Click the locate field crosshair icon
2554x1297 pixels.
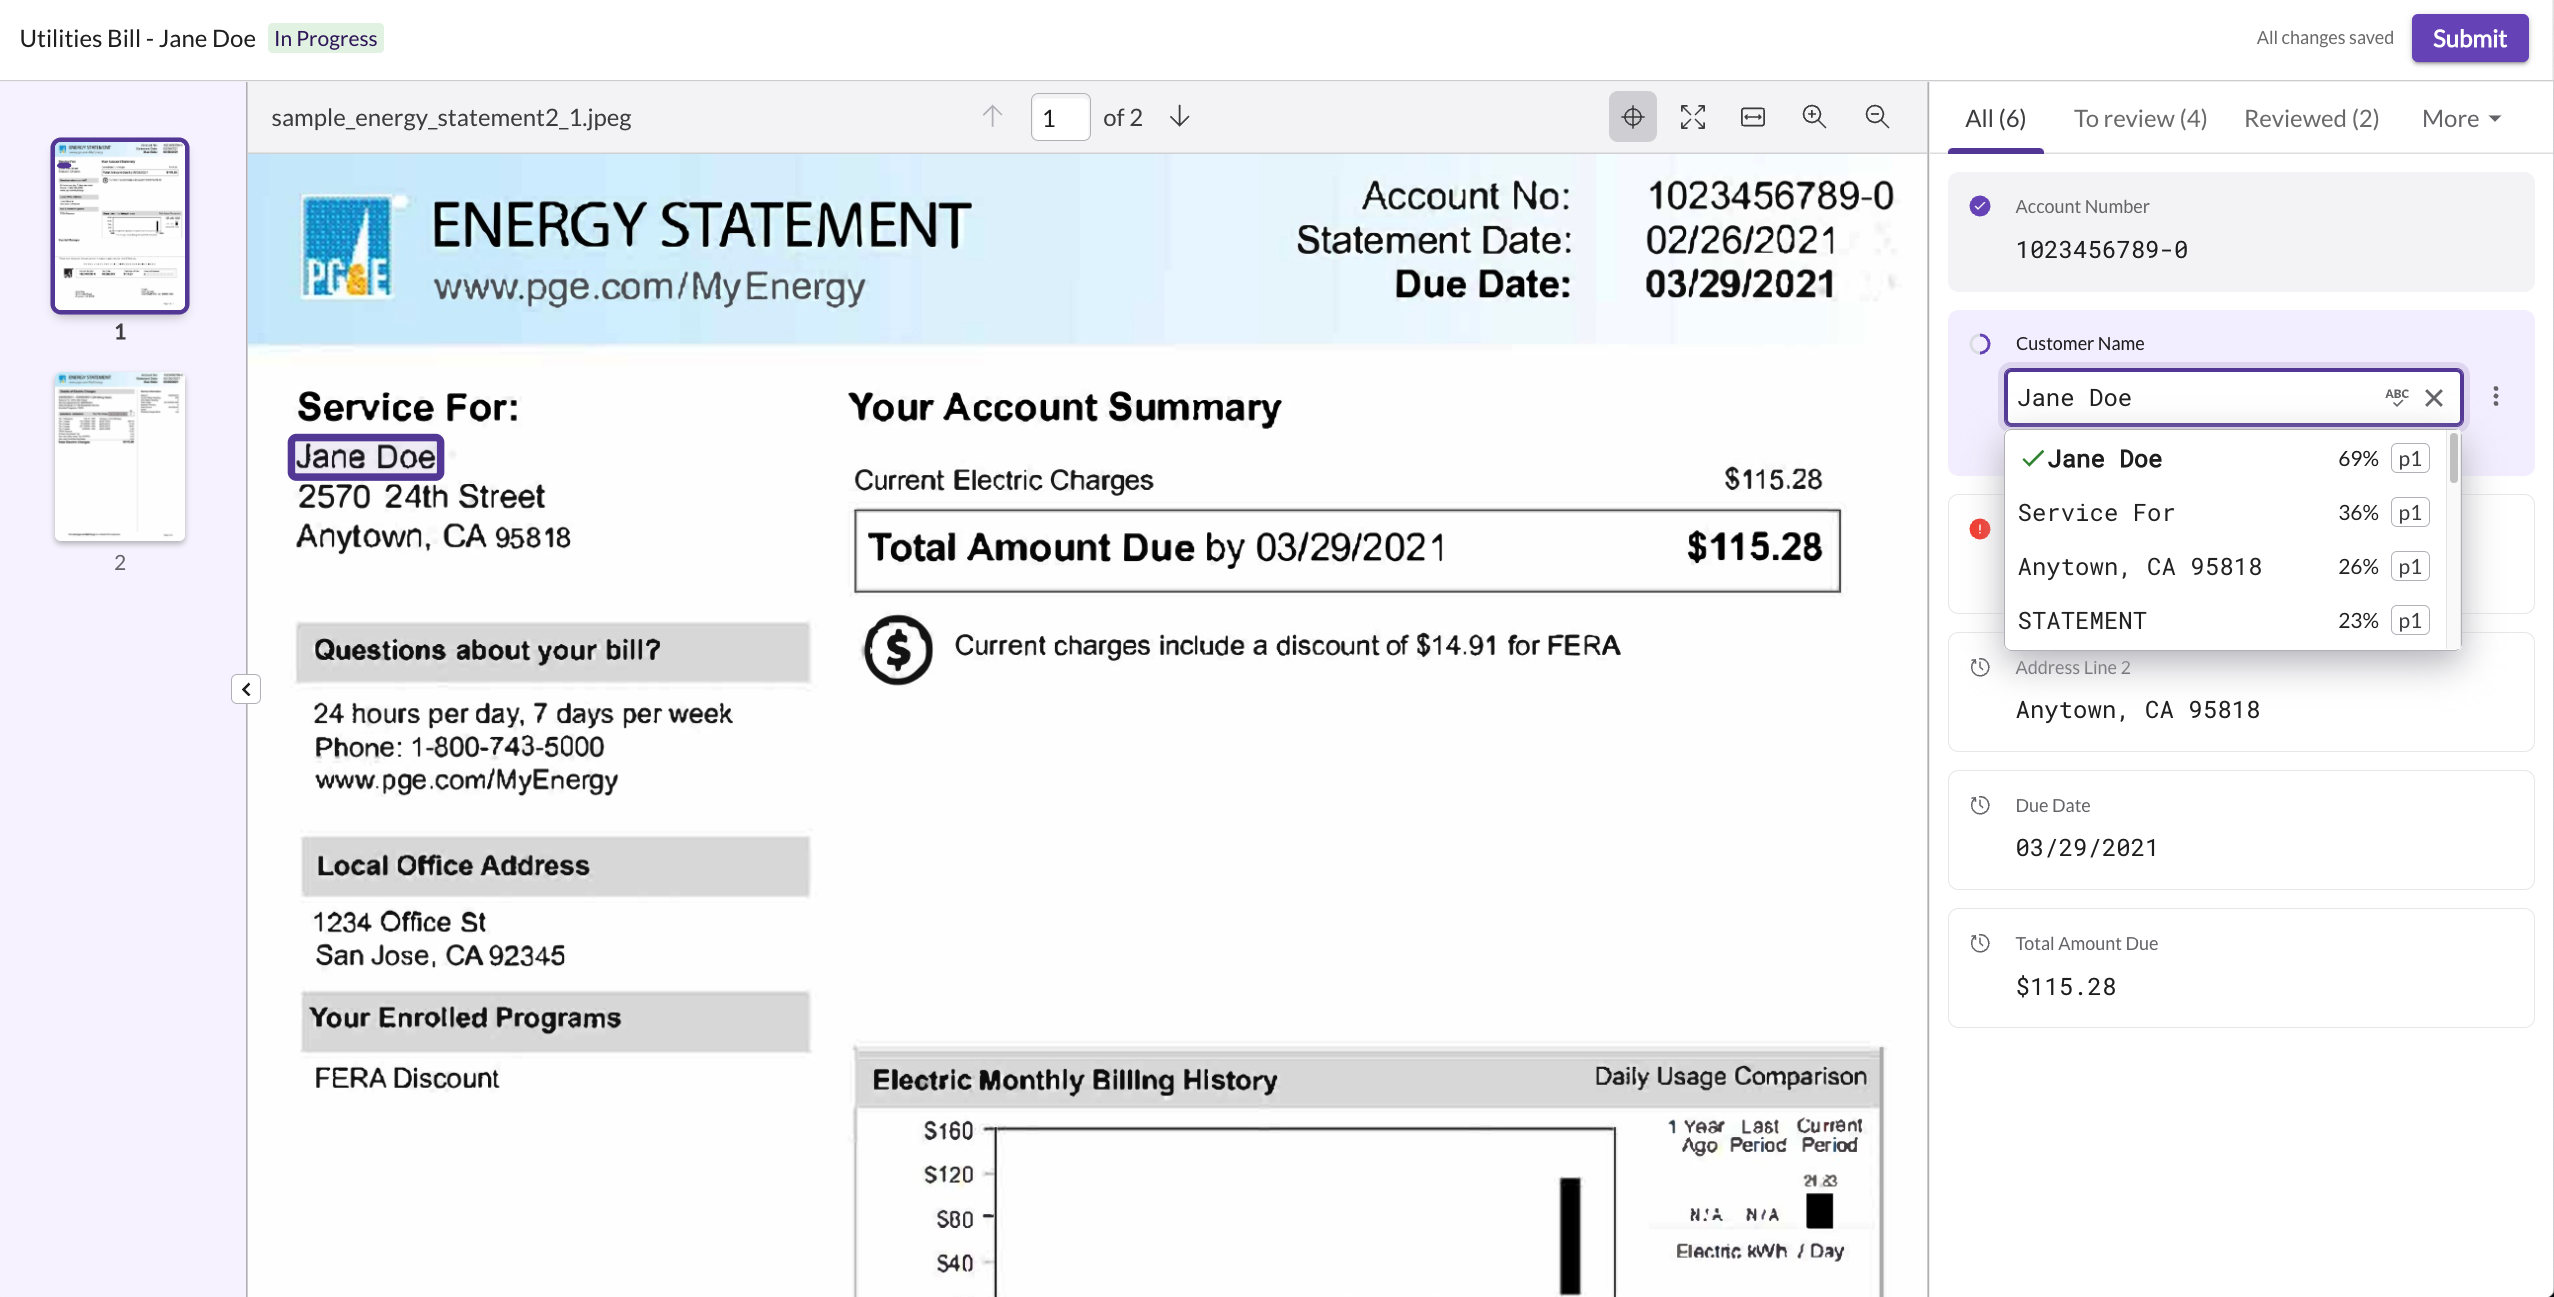tap(1632, 117)
